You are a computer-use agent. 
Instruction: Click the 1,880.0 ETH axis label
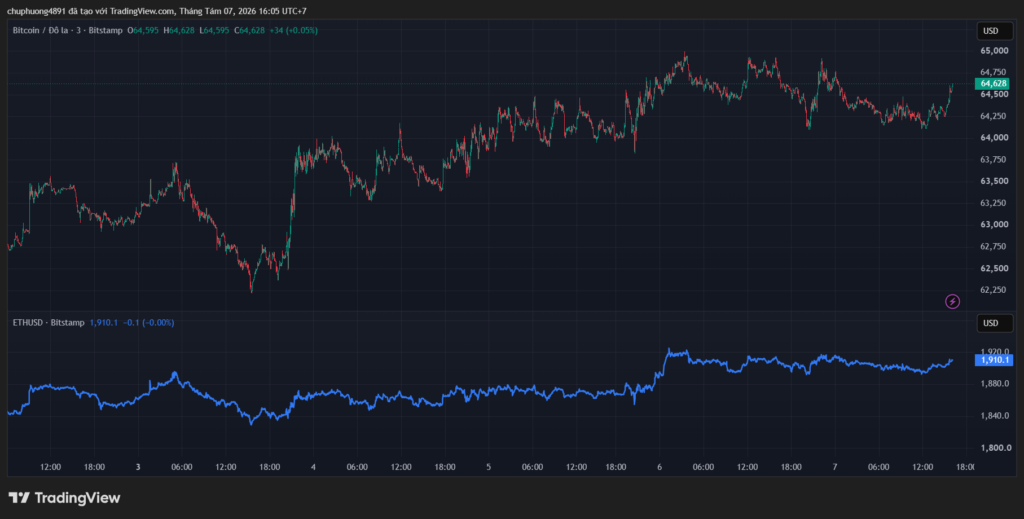996,383
